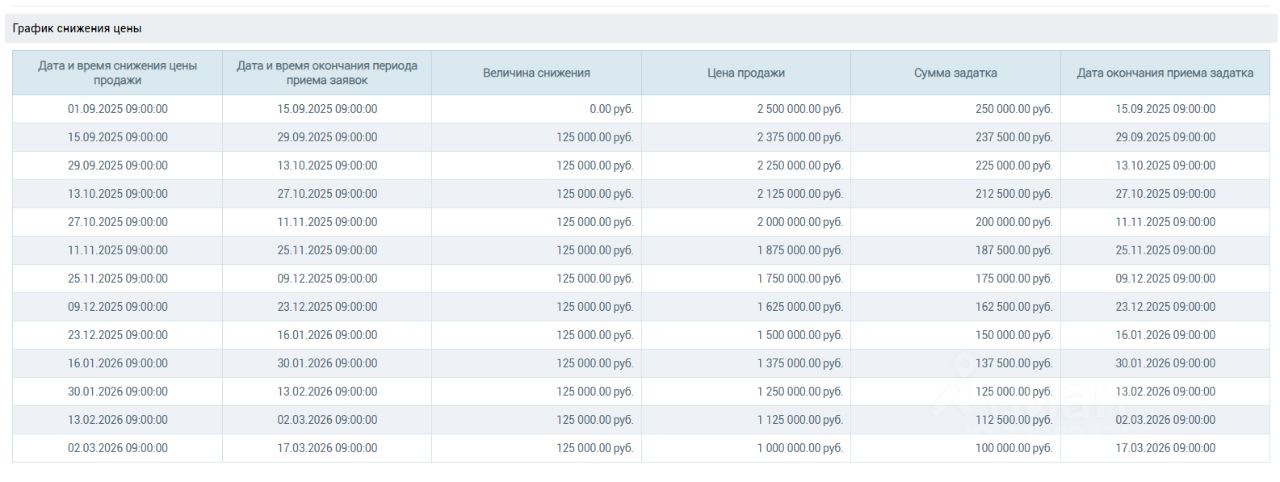This screenshot has height=482, width=1280.
Task: Select the sale price 1 500 000.00 руб.
Action: click(800, 335)
